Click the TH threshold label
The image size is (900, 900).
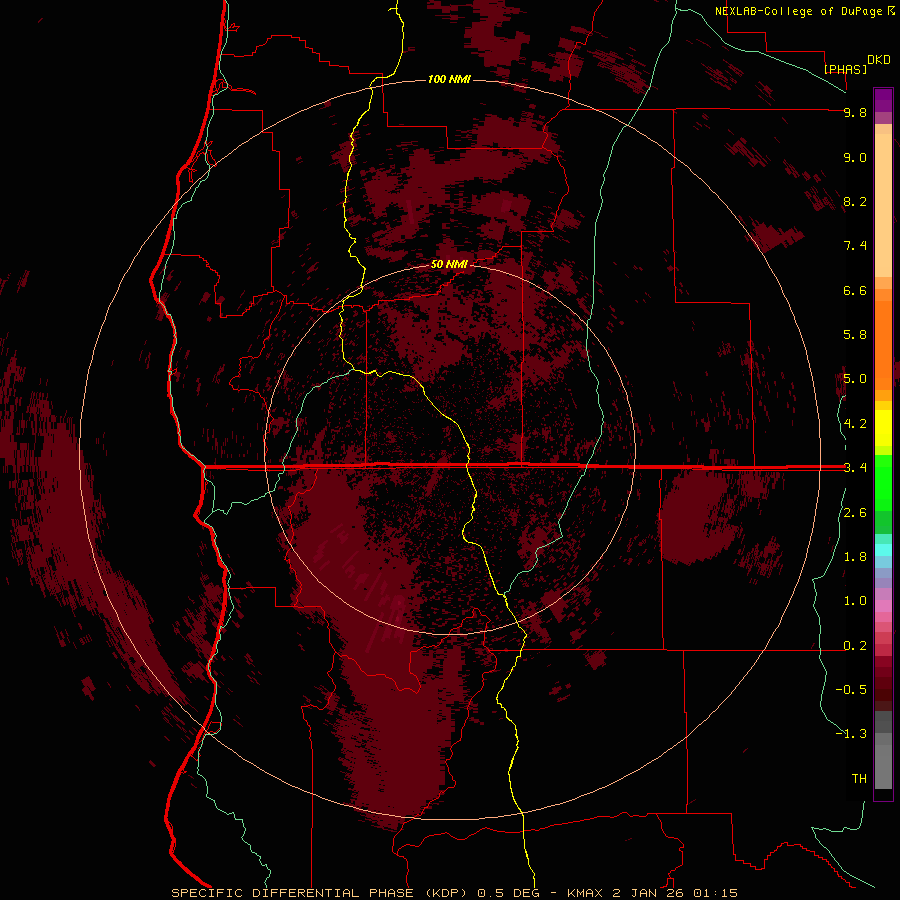(859, 779)
